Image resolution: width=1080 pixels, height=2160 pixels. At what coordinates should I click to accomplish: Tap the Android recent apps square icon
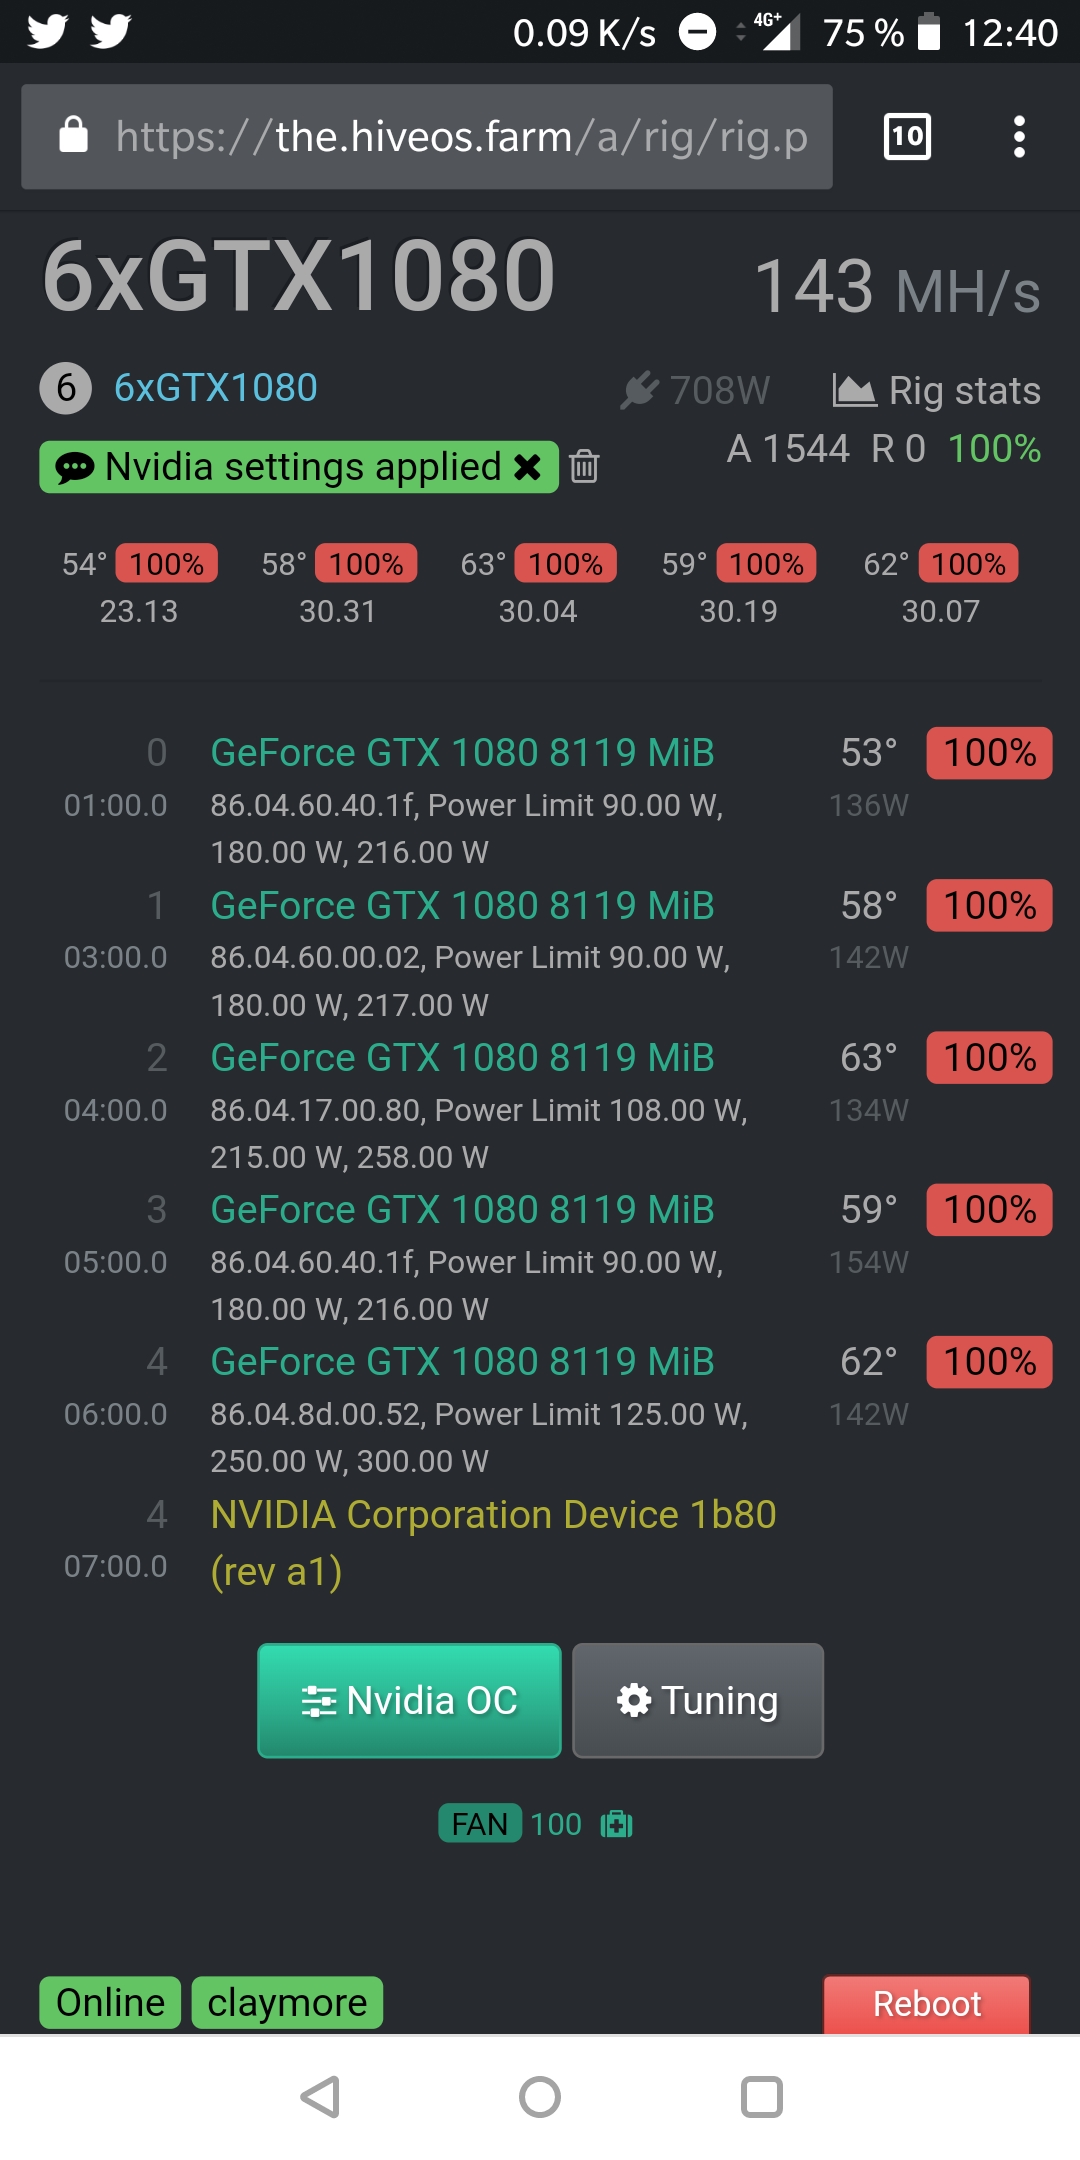pyautogui.click(x=761, y=2097)
